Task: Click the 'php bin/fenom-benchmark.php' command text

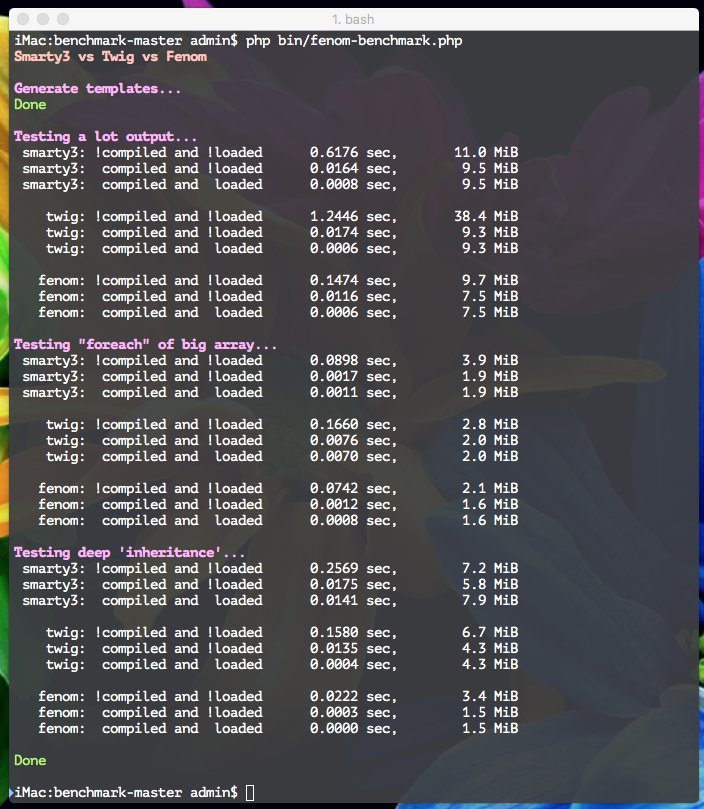Action: [354, 41]
